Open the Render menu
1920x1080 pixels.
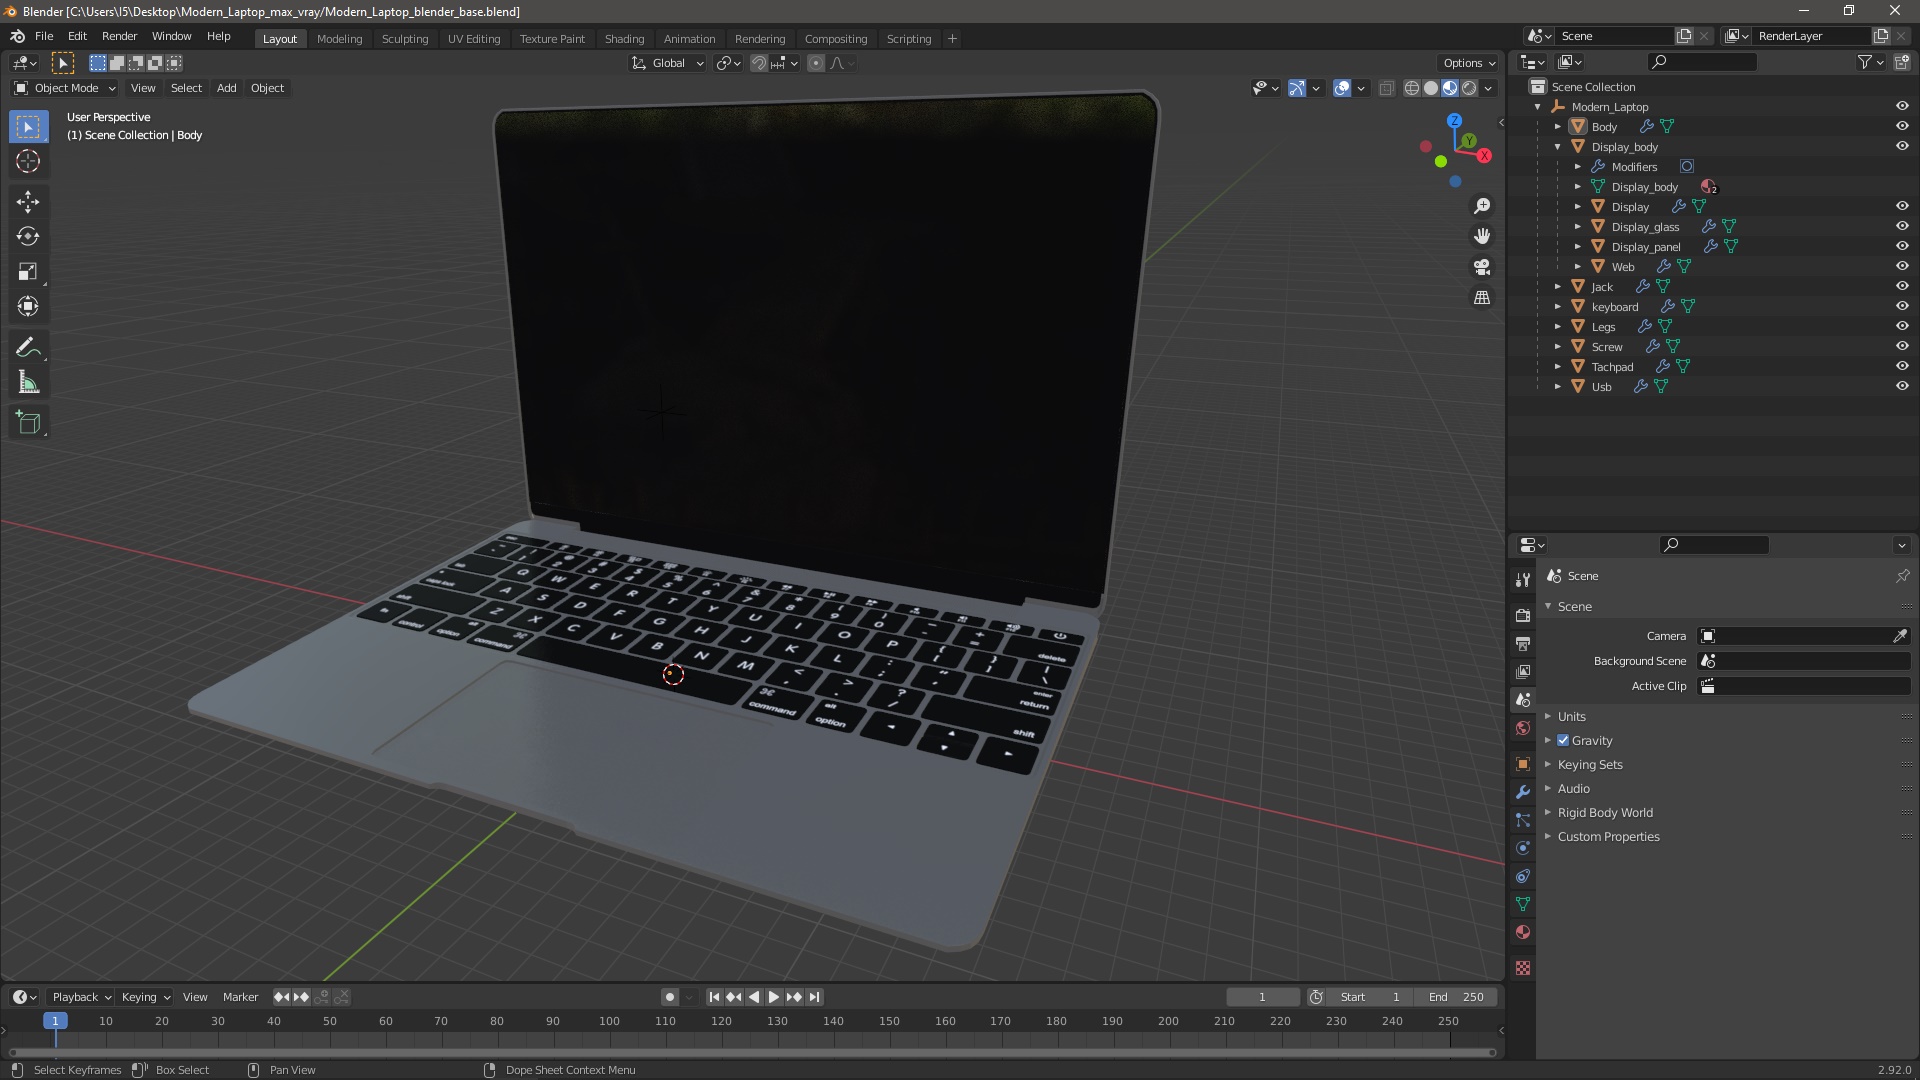[119, 36]
